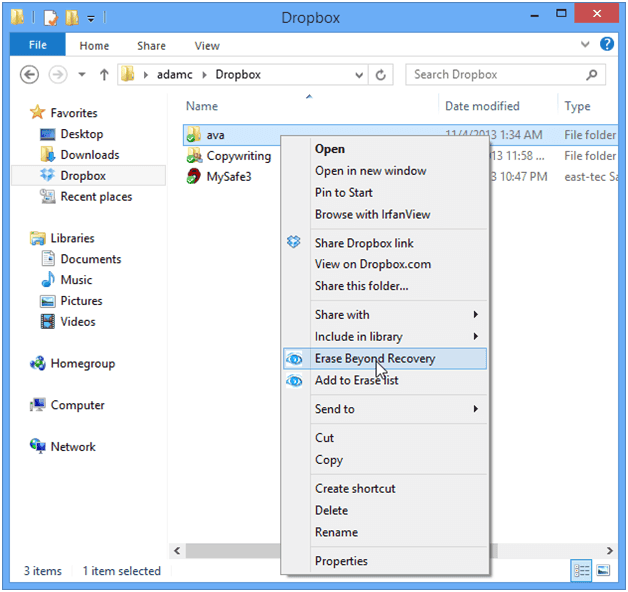Click the Favorites star icon
The height and width of the screenshot is (592, 628).
point(37,112)
